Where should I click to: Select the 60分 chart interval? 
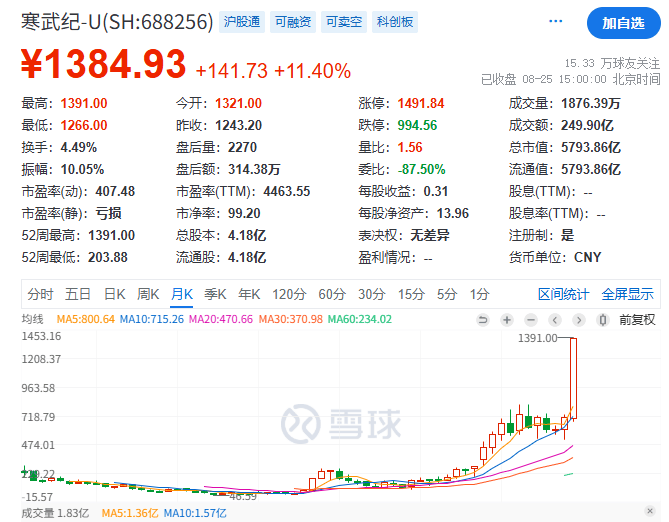[x=332, y=294]
